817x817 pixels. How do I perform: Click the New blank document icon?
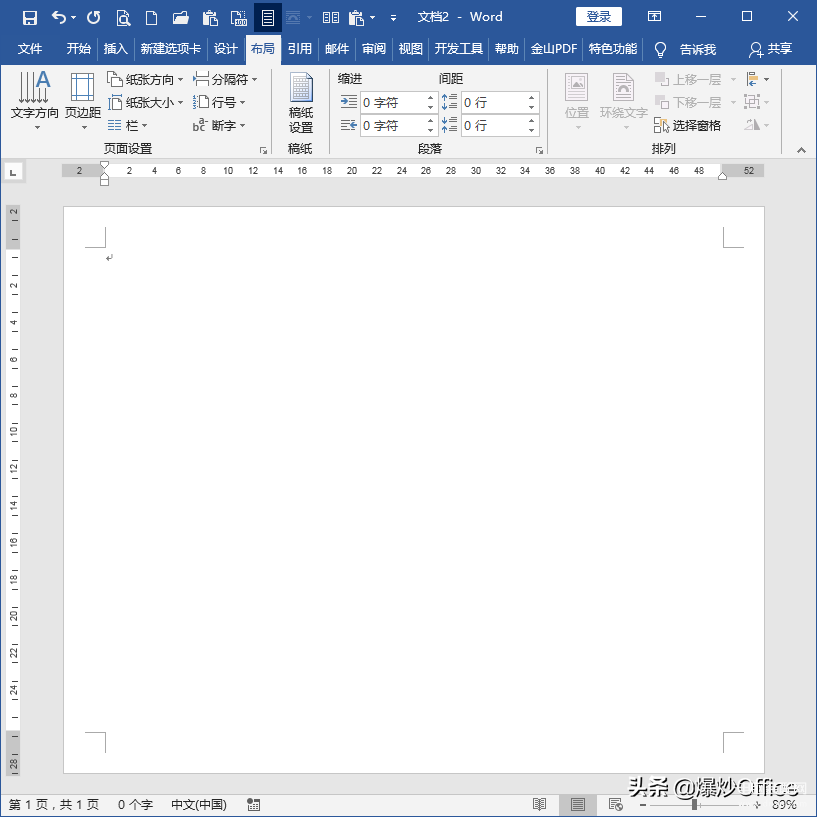pos(151,18)
